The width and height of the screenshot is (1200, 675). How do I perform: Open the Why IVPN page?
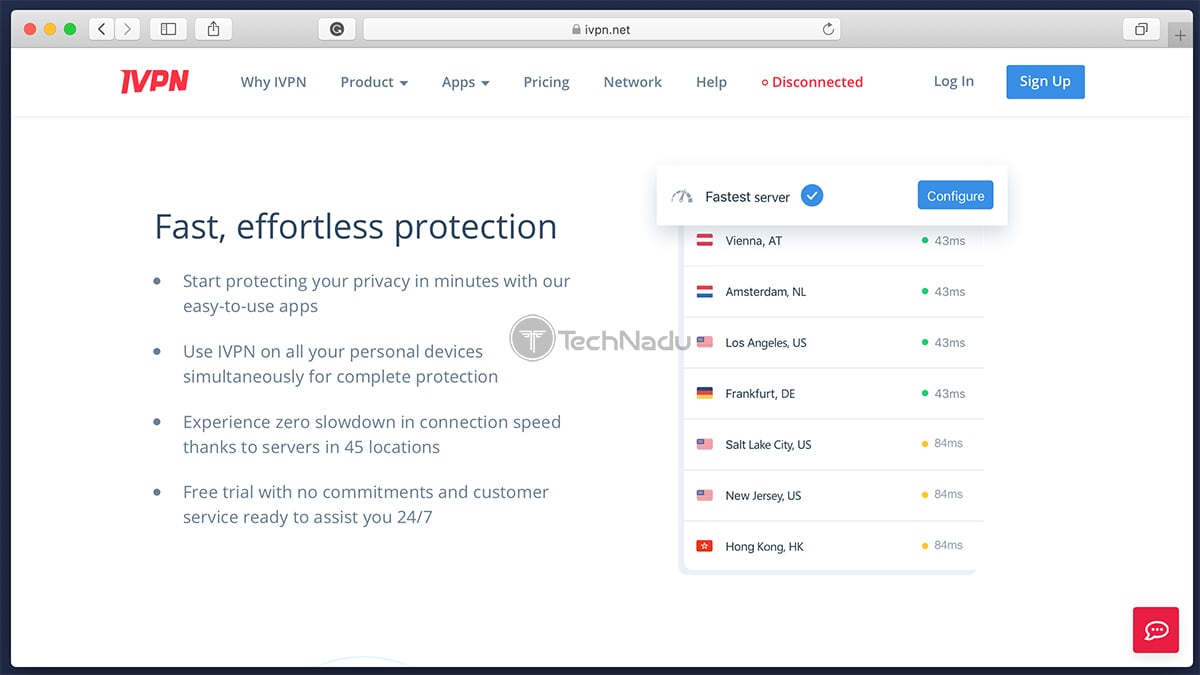[x=273, y=82]
